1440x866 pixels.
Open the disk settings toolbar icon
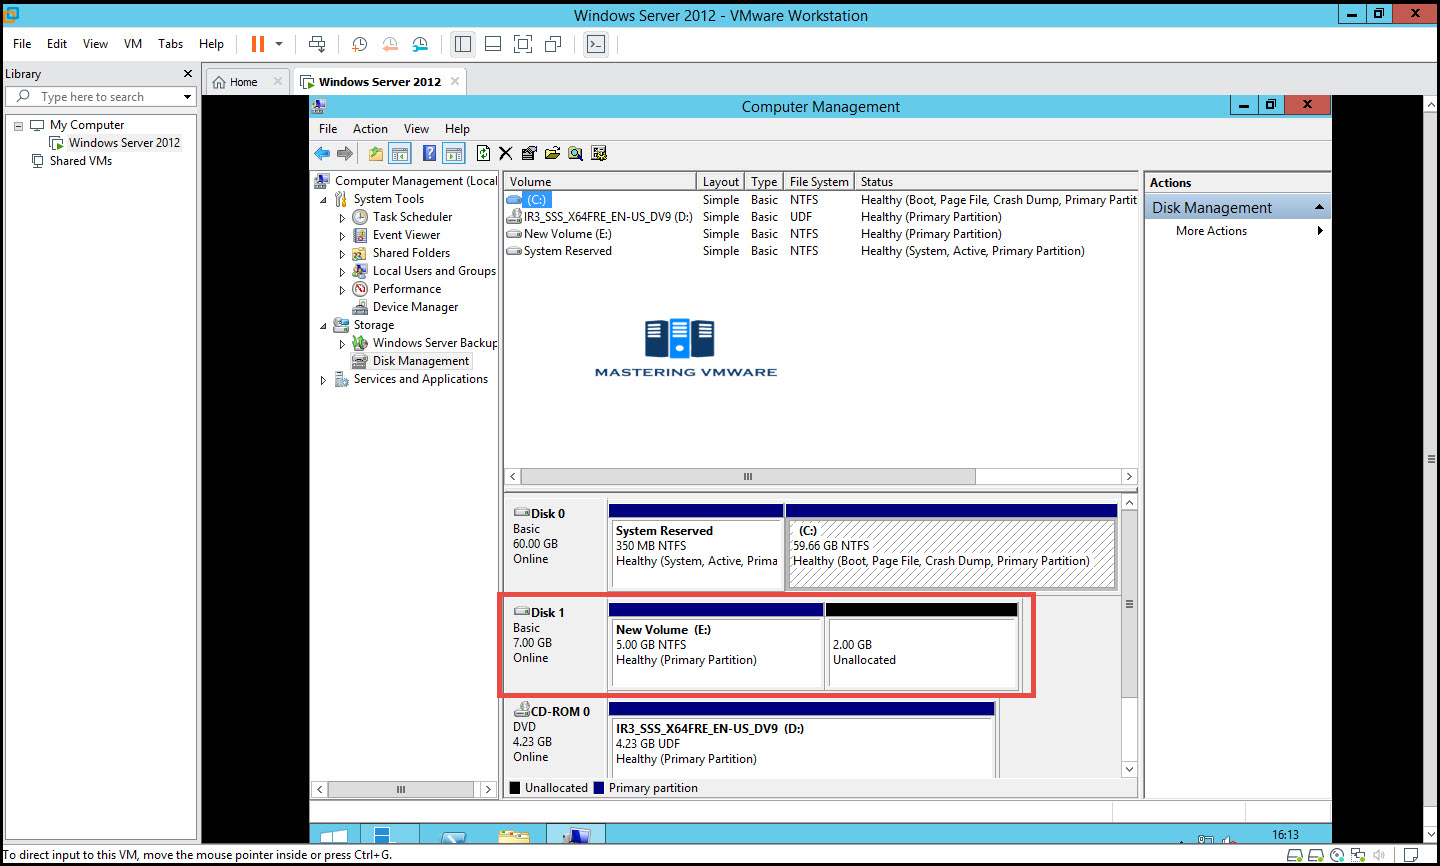coord(599,153)
